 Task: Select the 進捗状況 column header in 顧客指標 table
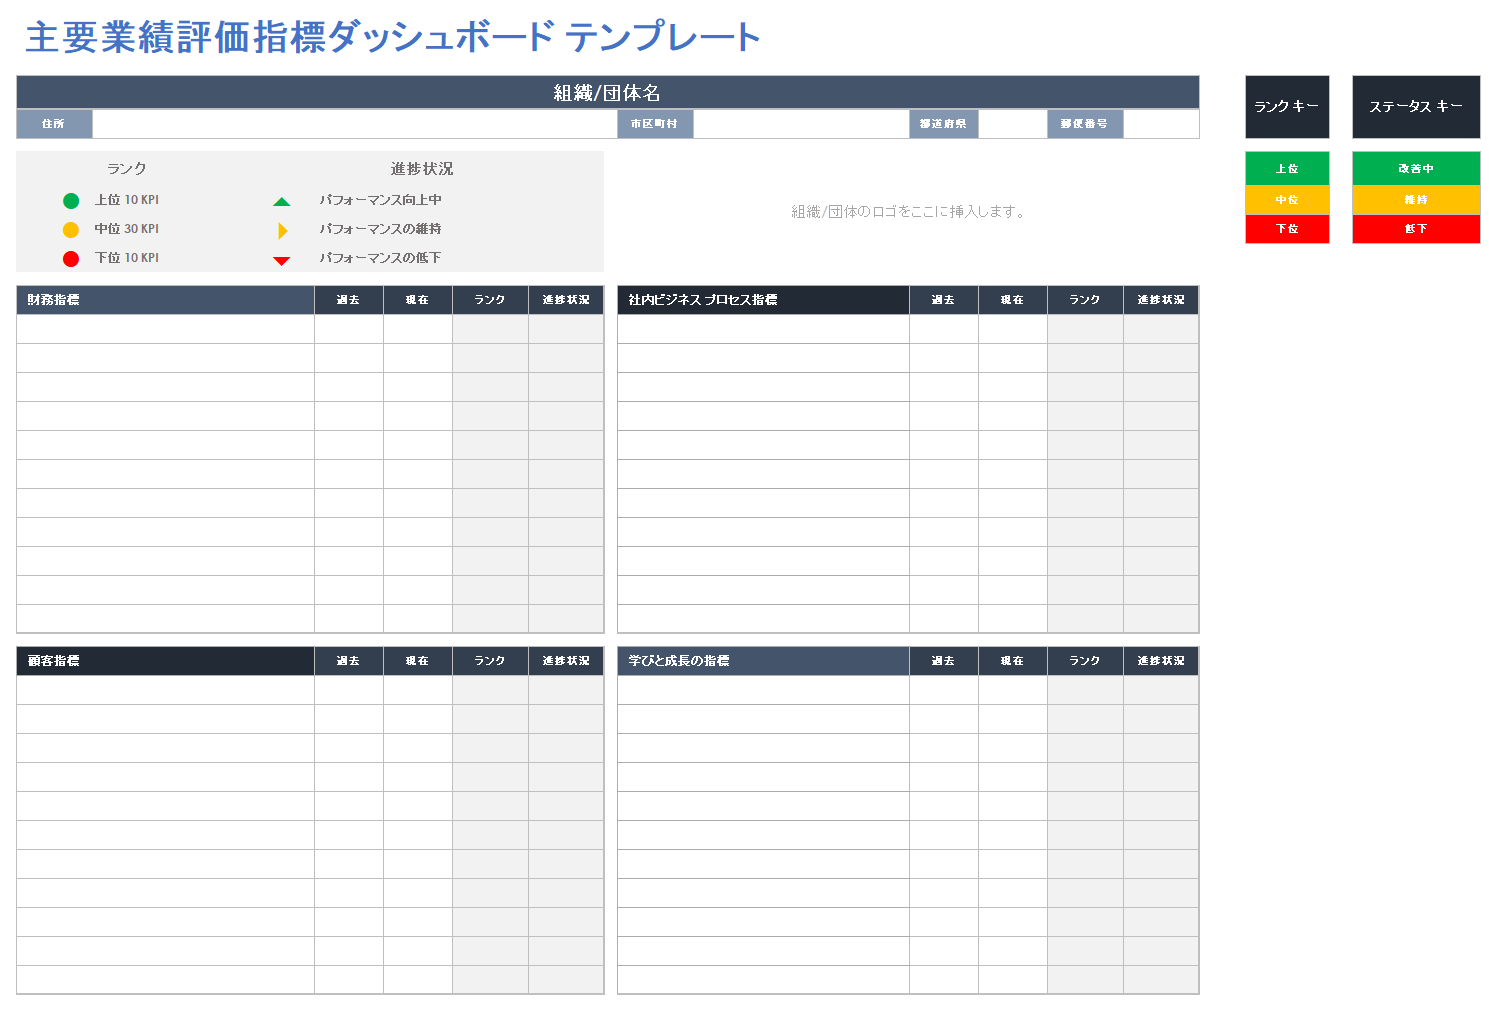(x=566, y=661)
